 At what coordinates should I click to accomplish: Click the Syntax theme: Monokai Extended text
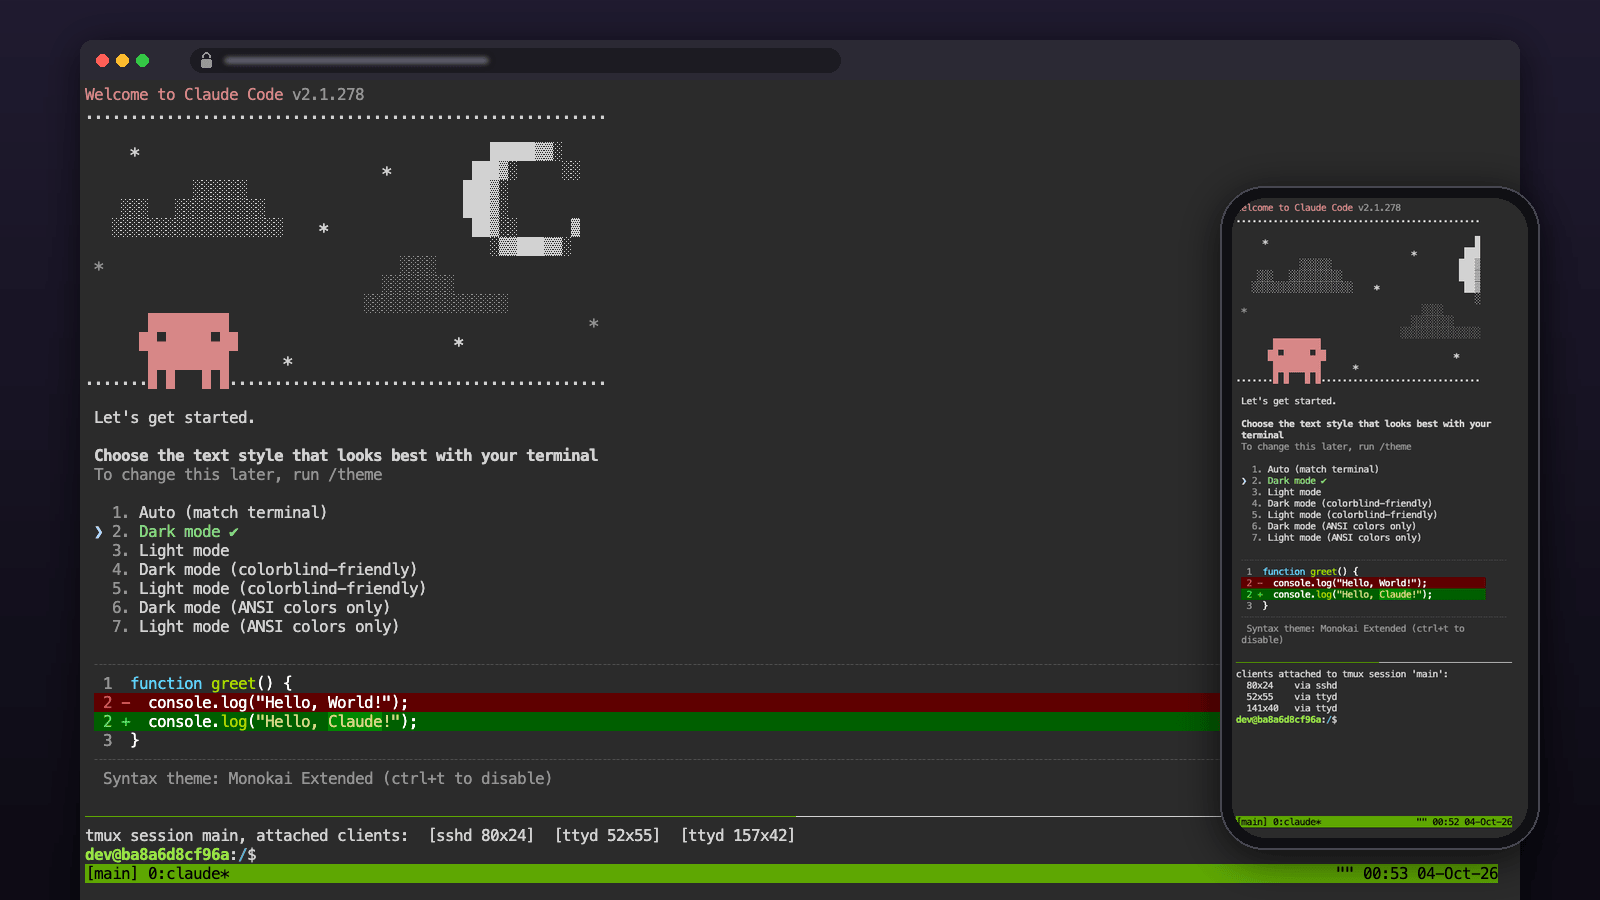click(x=327, y=778)
